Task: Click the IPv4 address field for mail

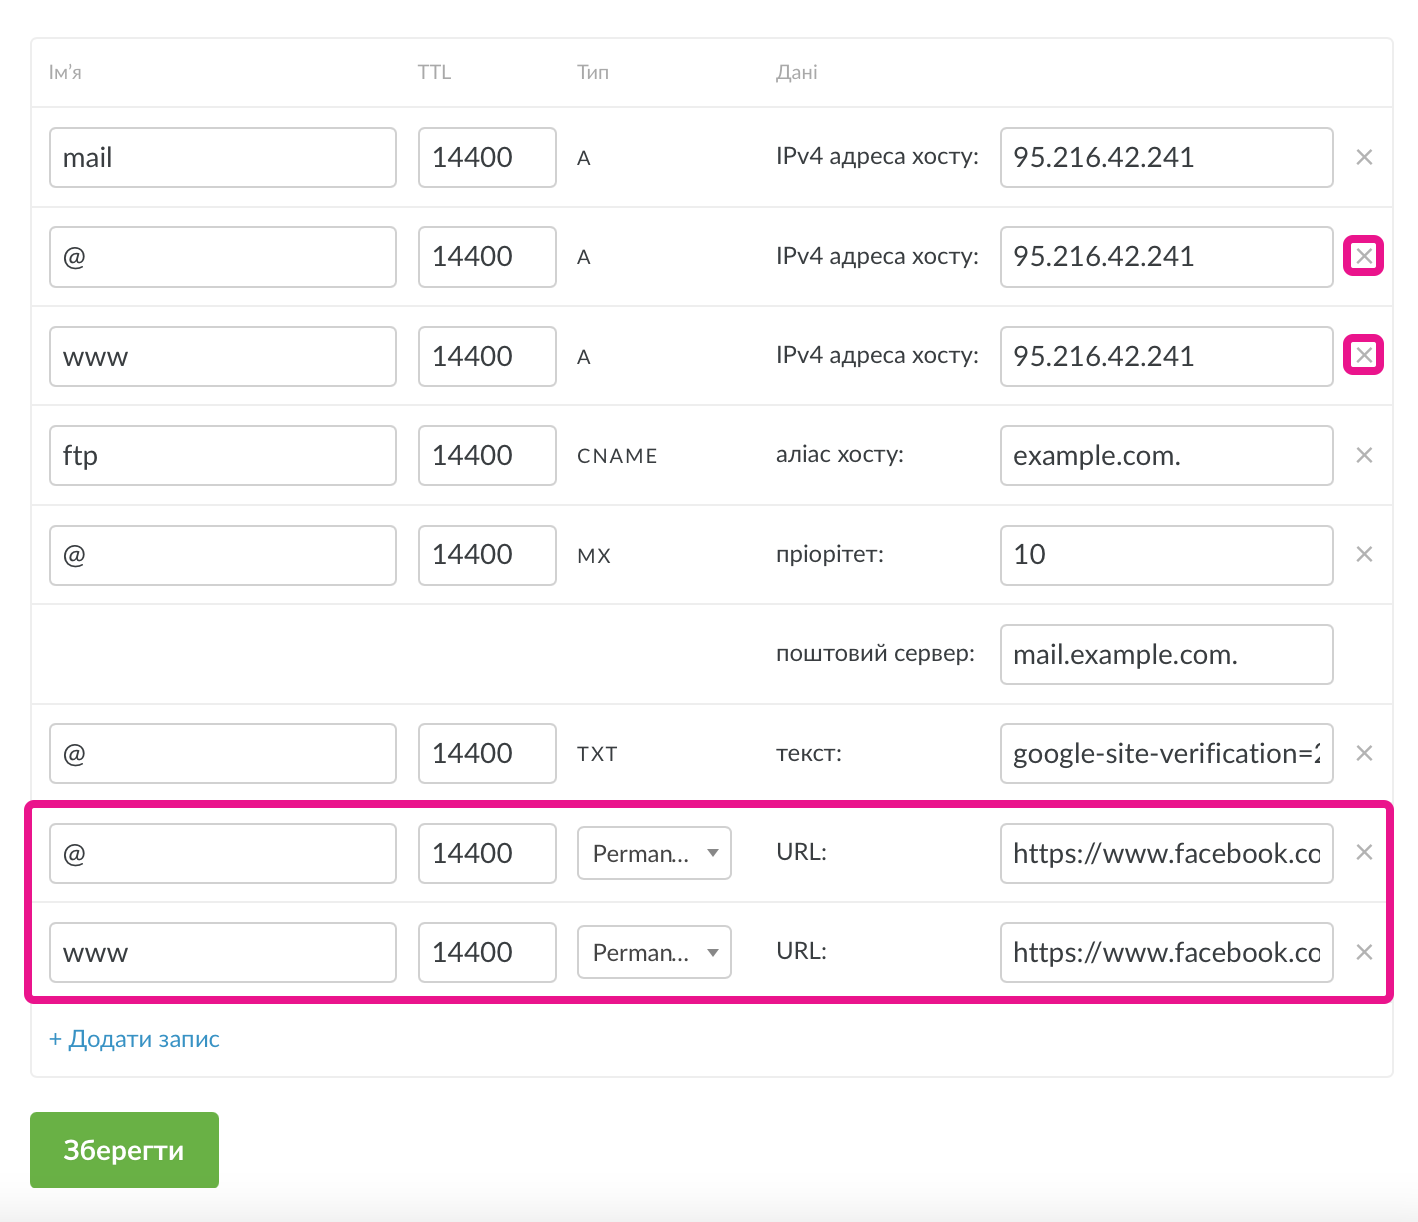Action: coord(1166,157)
